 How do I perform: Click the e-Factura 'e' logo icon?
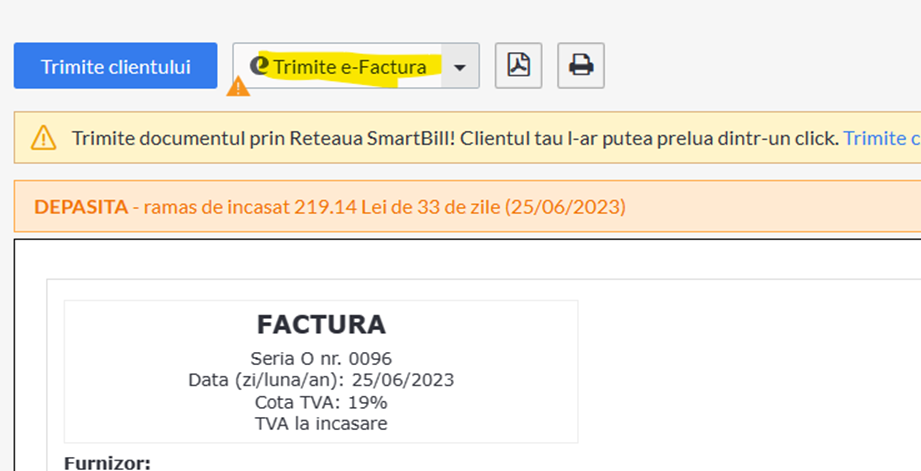pyautogui.click(x=258, y=65)
